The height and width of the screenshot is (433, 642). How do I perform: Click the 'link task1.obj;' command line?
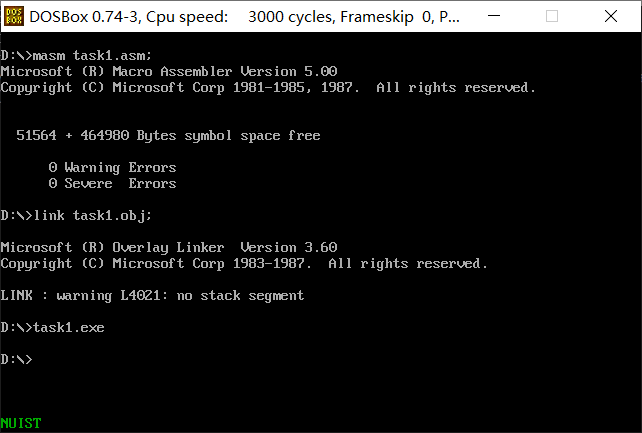tap(76, 215)
